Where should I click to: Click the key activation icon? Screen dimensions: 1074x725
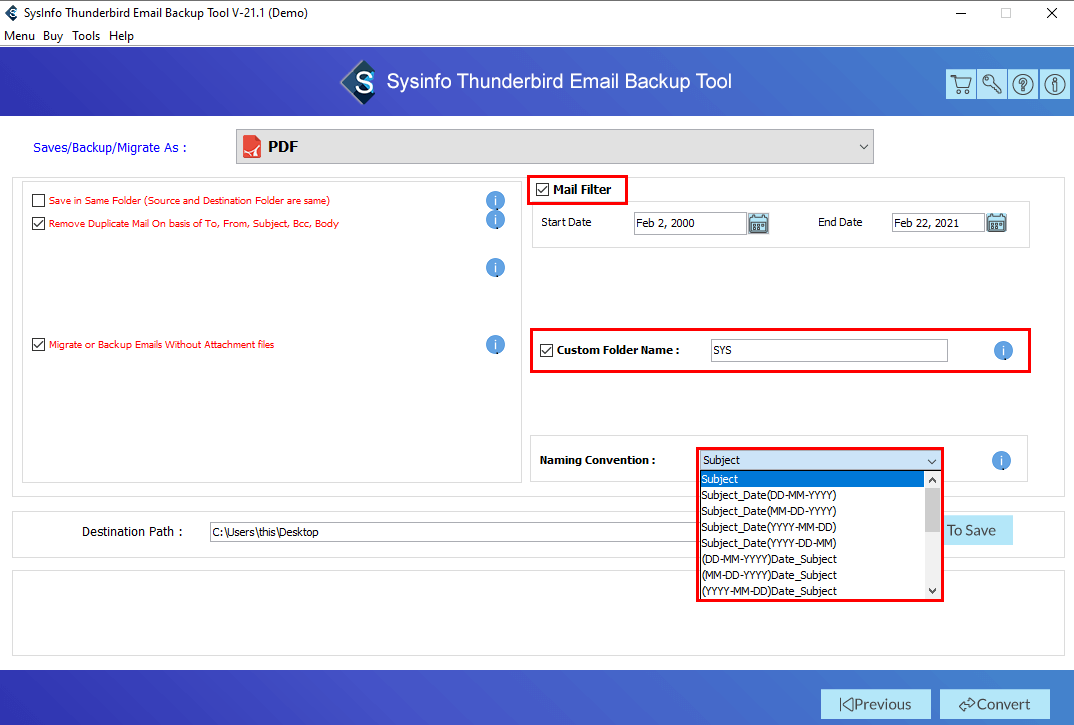coord(992,85)
